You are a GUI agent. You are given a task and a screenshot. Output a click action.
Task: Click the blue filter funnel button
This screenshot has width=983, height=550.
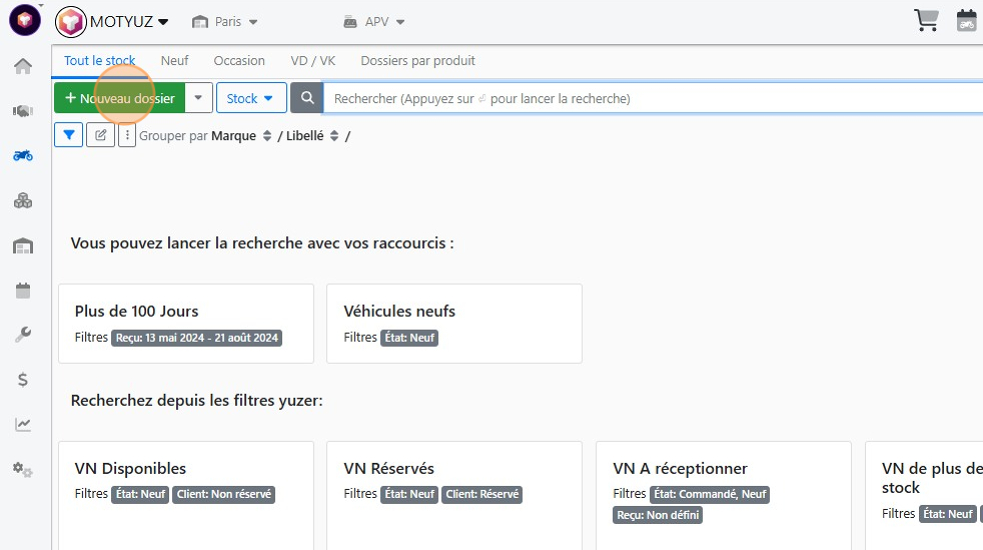(x=69, y=135)
